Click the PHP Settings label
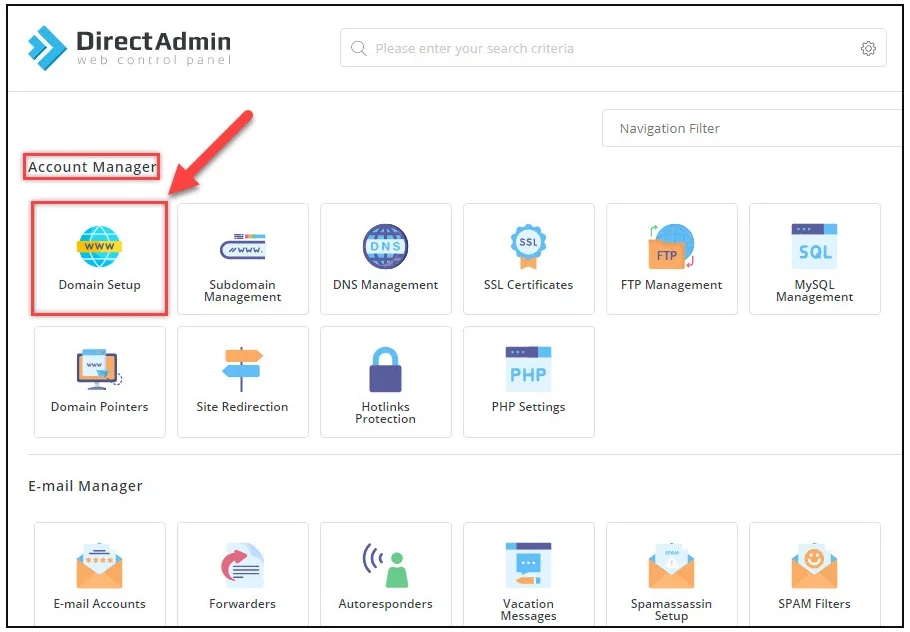Image resolution: width=910 pixels, height=632 pixels. [x=528, y=407]
